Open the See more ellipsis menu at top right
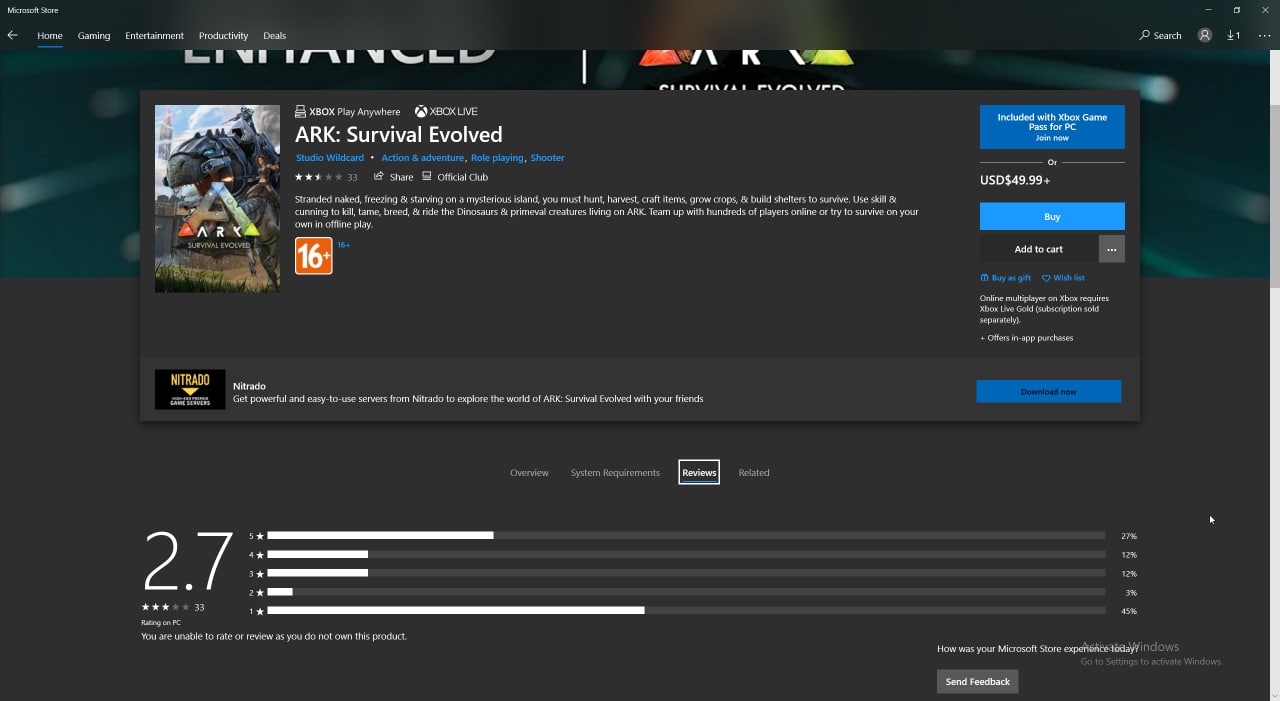Screen dimensions: 1280x701 point(1265,35)
